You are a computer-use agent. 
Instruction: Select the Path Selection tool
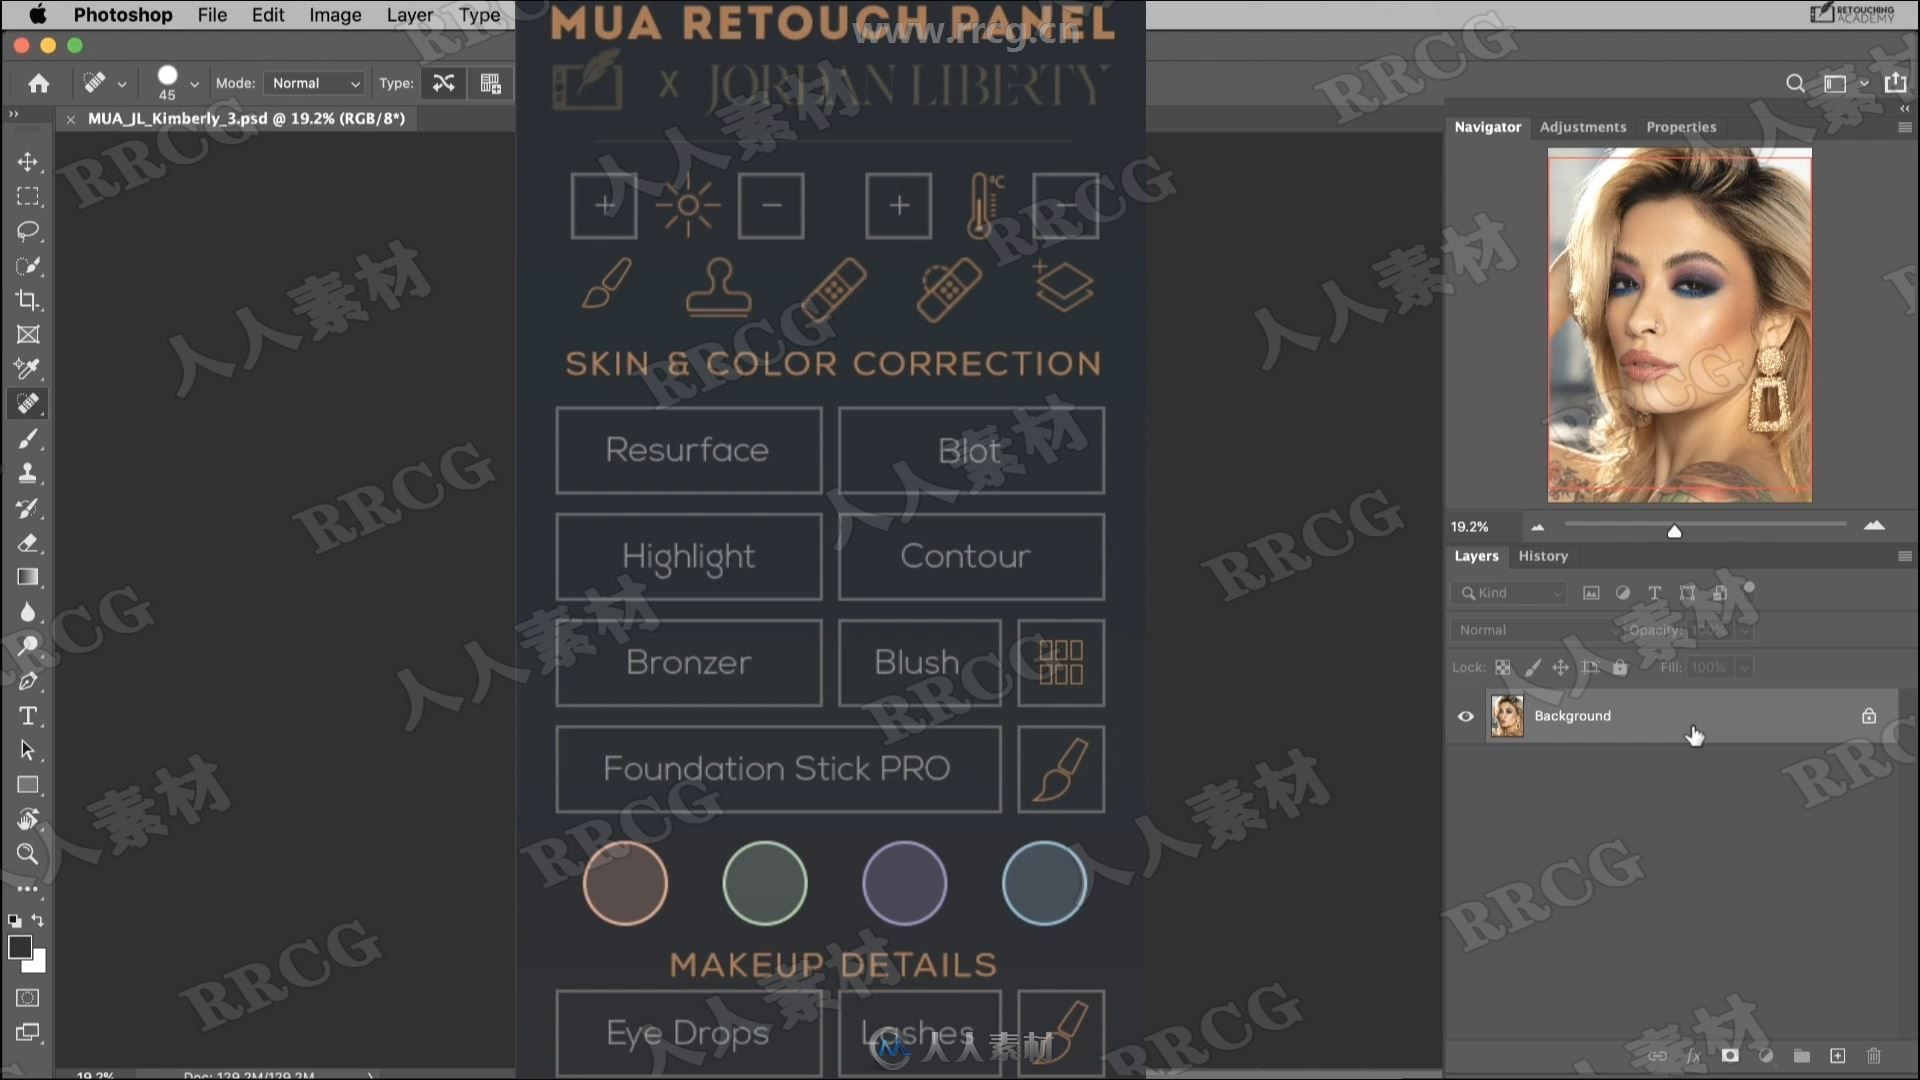[28, 750]
